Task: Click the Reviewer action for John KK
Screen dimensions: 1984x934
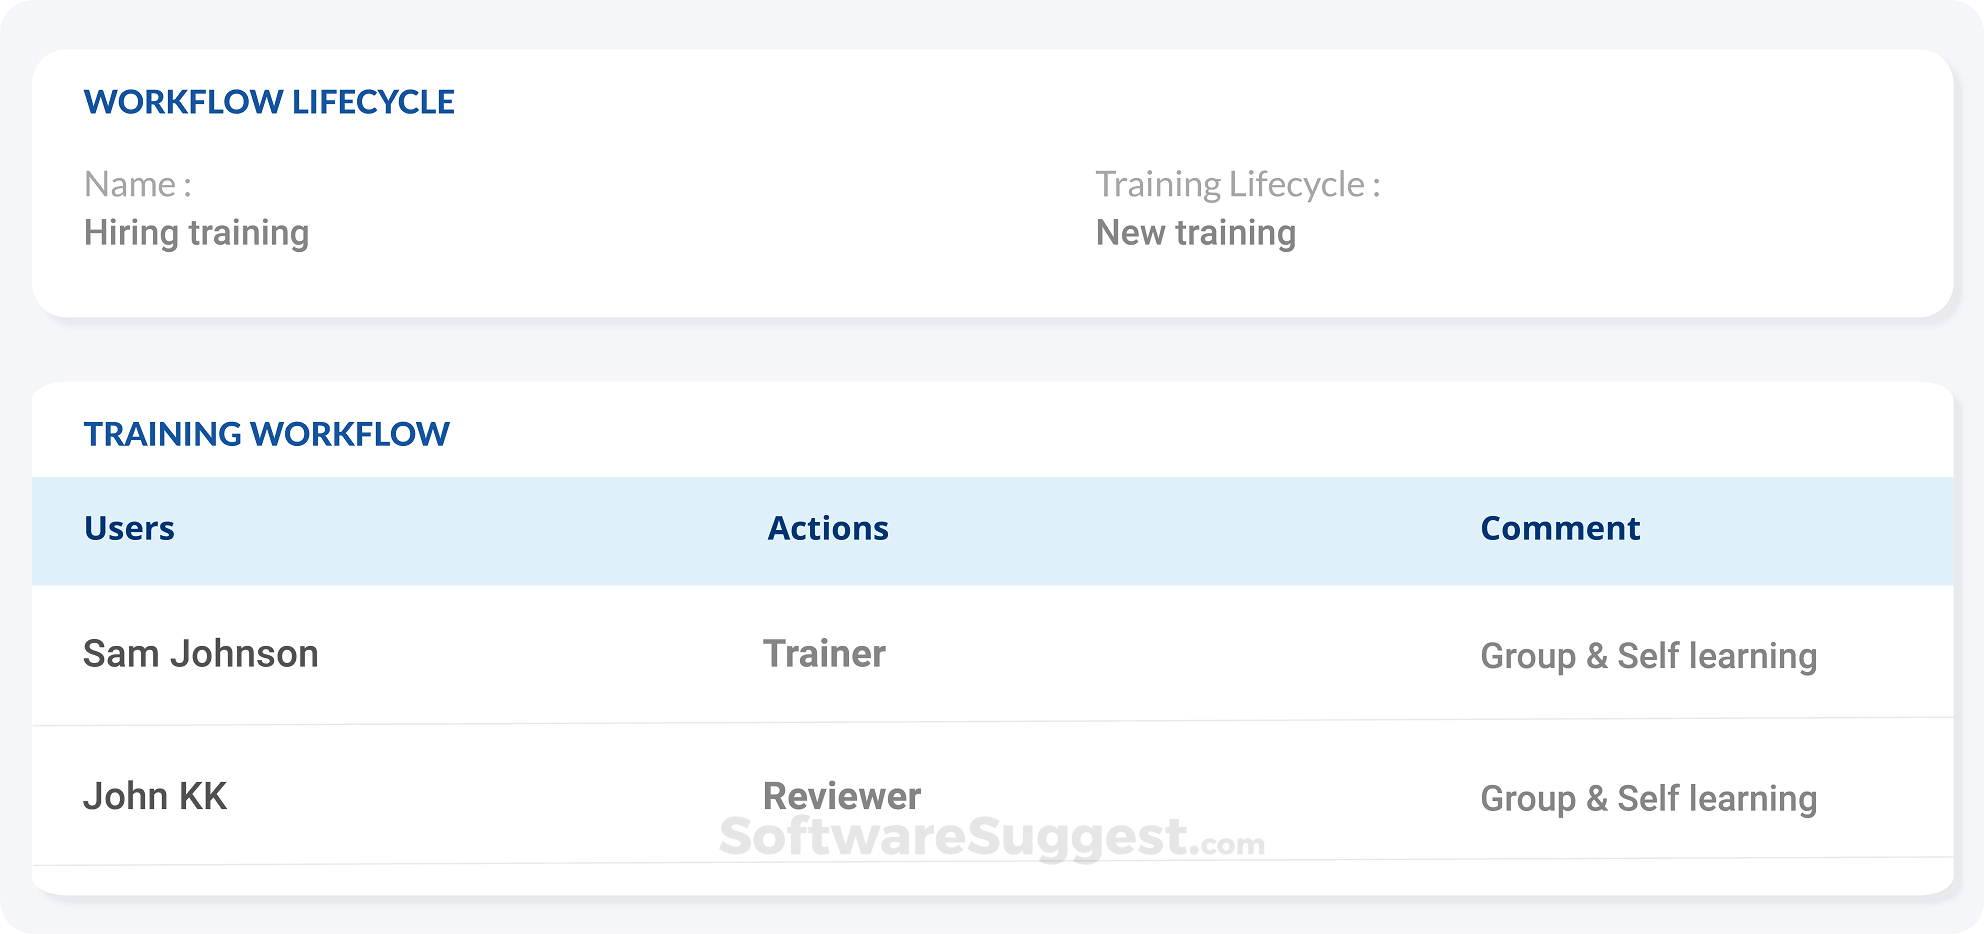Action: [x=841, y=796]
